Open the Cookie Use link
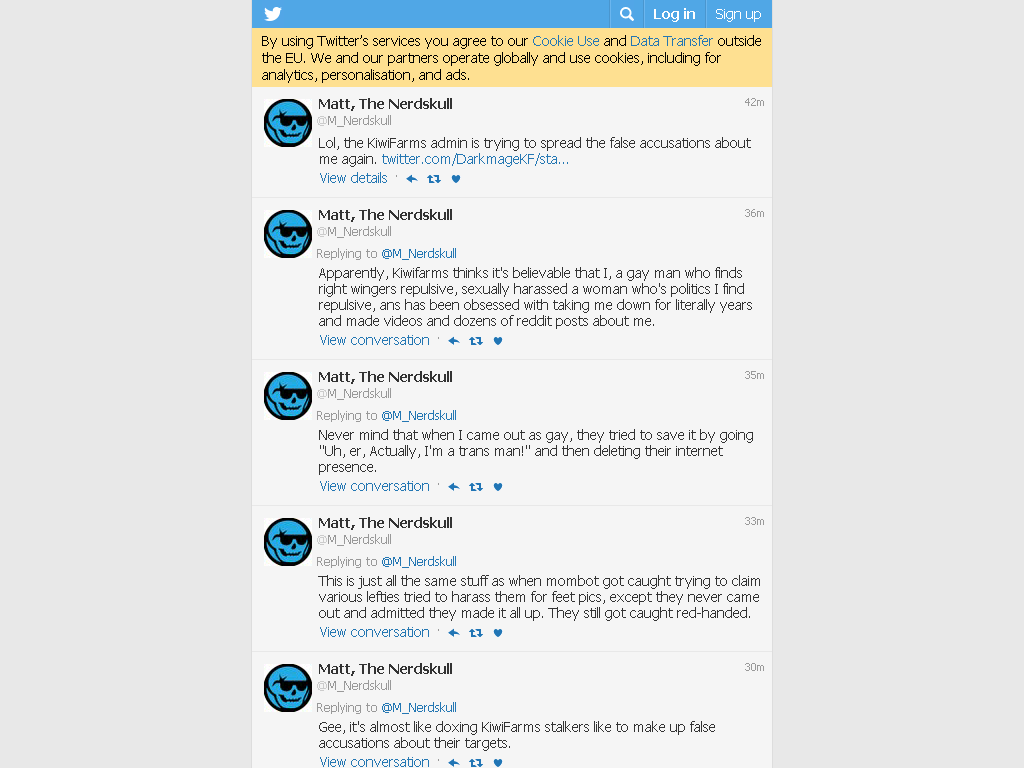1024x768 pixels. (566, 41)
